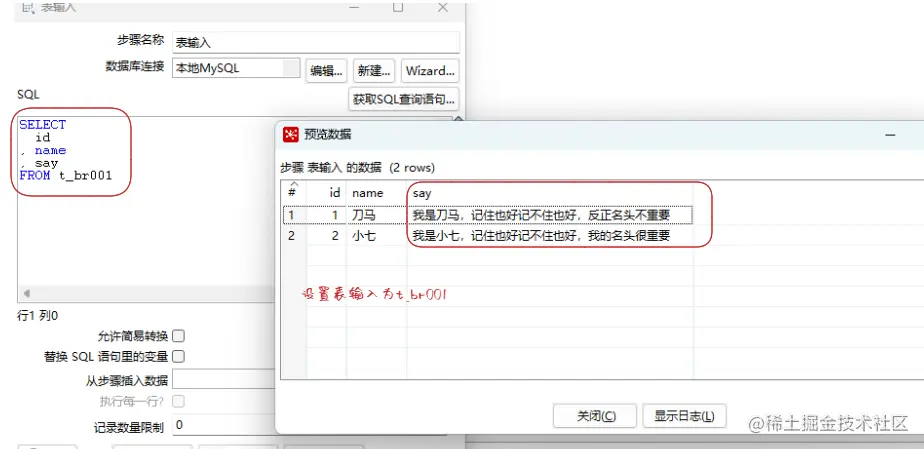Click the id cell in the 小七 row
The height and width of the screenshot is (449, 924).
tap(326, 236)
